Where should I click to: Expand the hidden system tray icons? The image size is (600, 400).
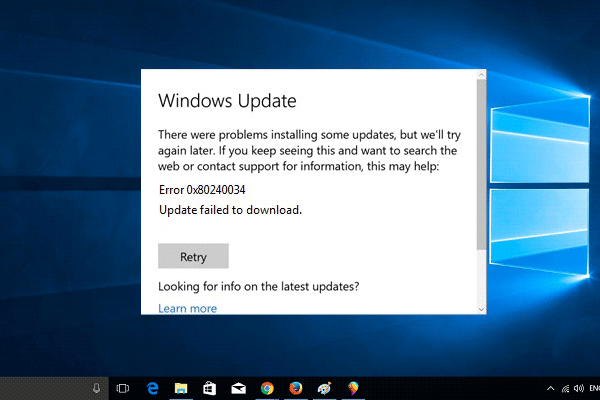click(551, 387)
